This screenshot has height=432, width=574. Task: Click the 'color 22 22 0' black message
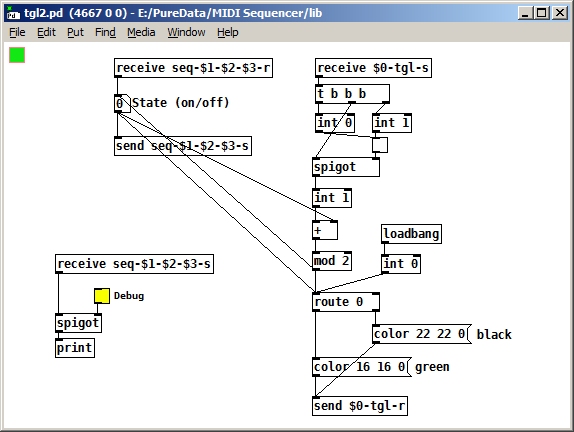(x=422, y=334)
